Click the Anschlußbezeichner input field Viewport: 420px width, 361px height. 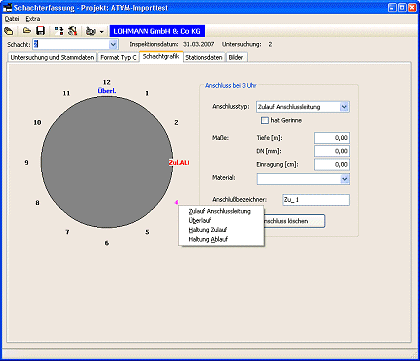click(x=316, y=200)
